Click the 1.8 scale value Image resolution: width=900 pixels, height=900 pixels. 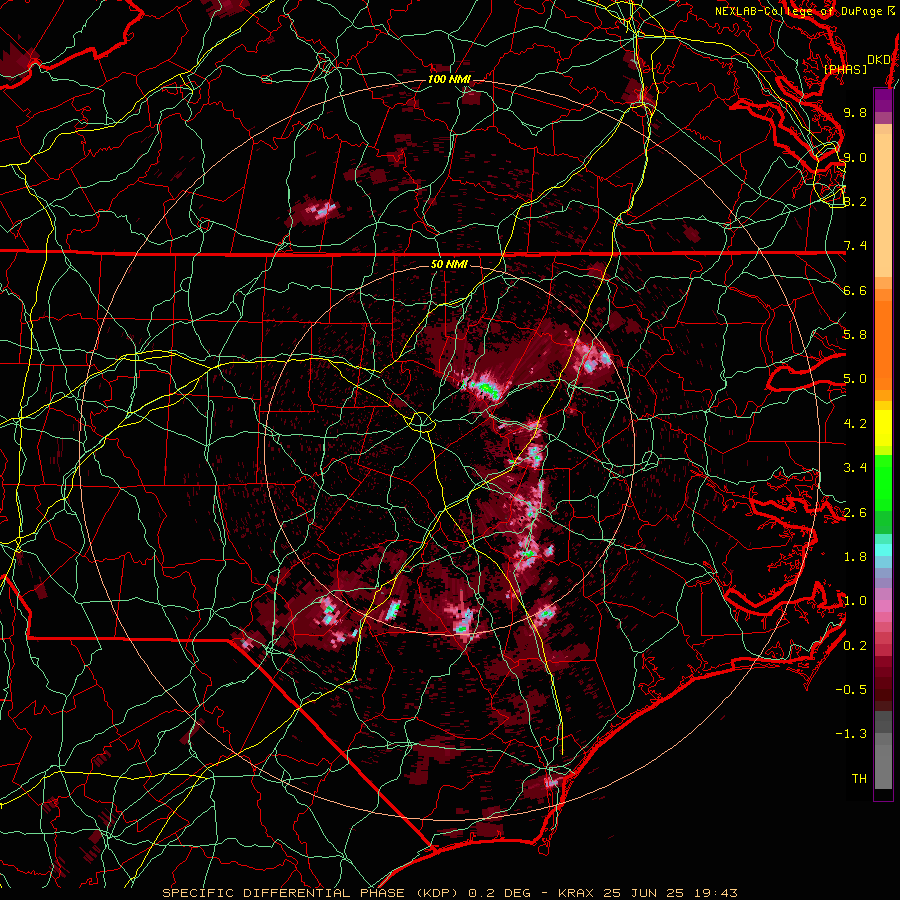(x=855, y=557)
